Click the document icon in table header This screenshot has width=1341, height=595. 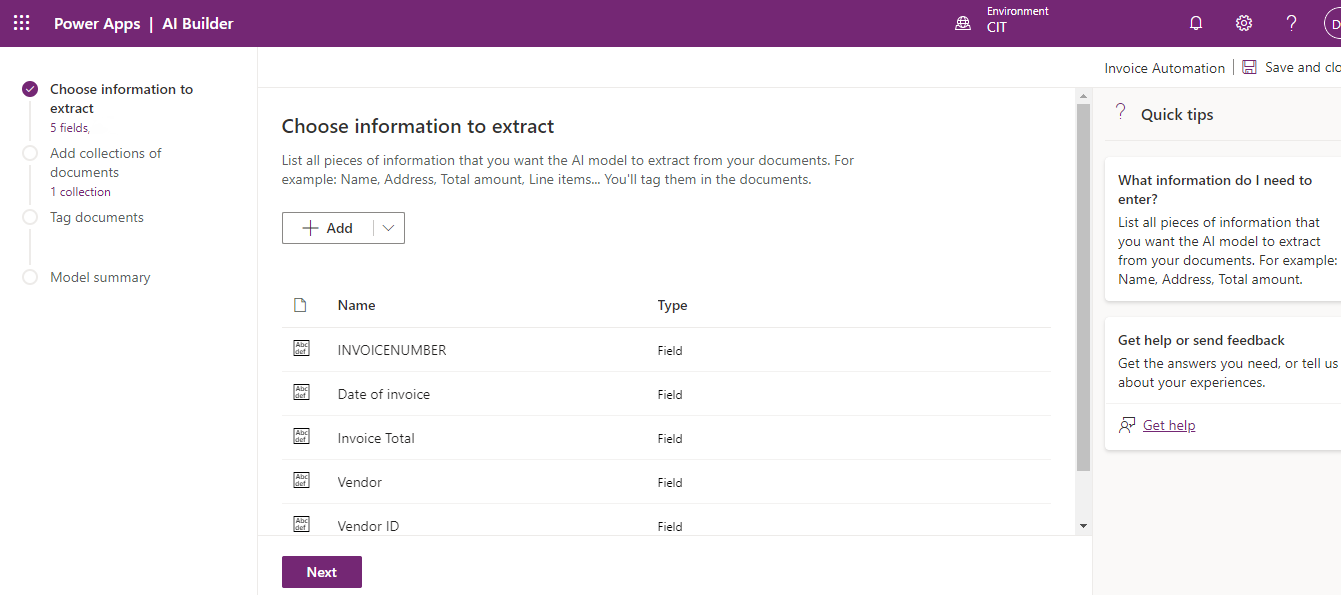click(300, 305)
